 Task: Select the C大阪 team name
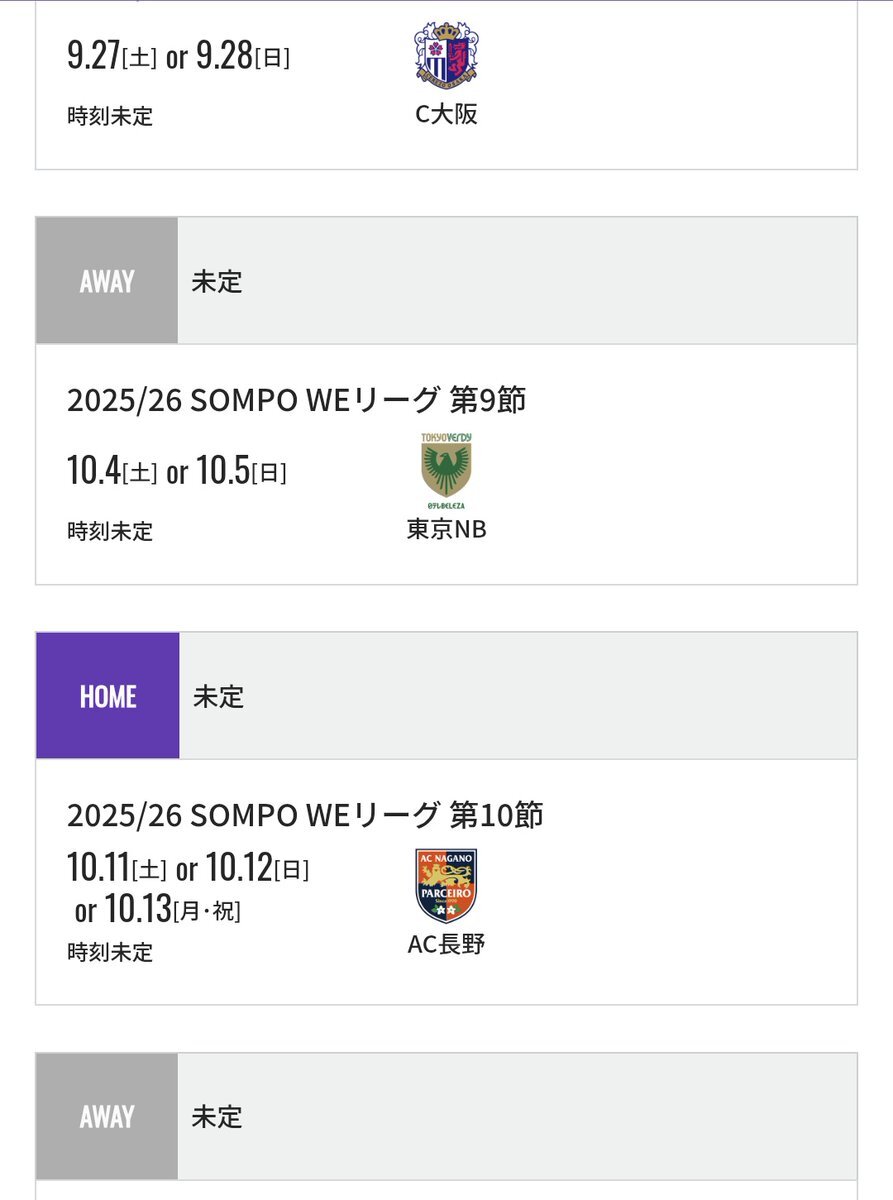[446, 114]
